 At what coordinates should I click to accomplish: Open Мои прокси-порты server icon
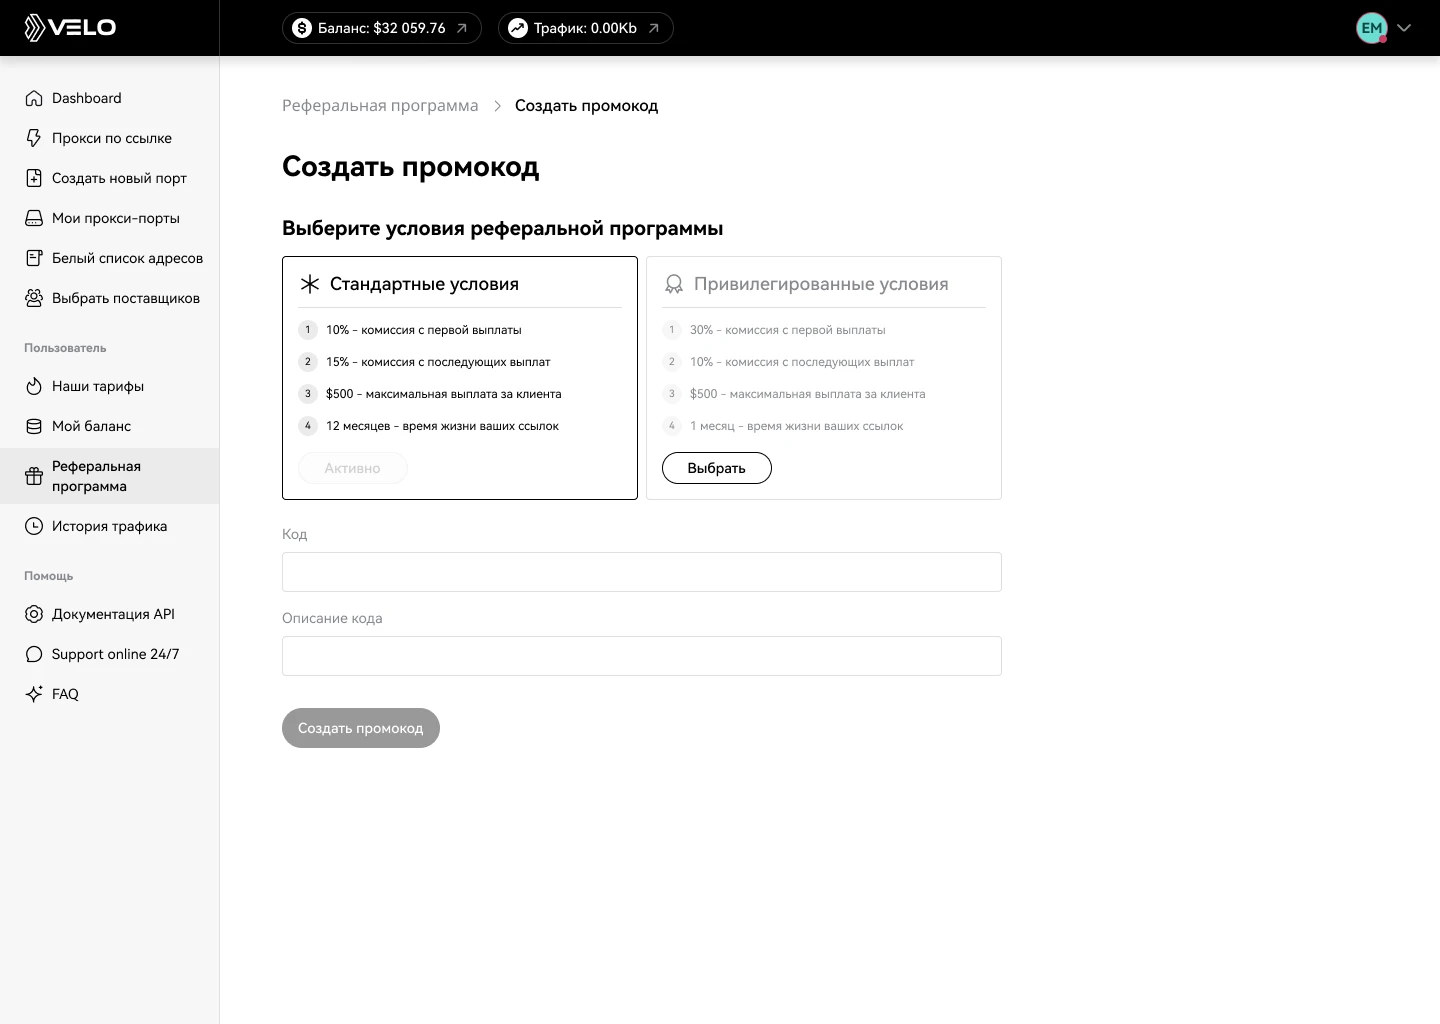[34, 218]
